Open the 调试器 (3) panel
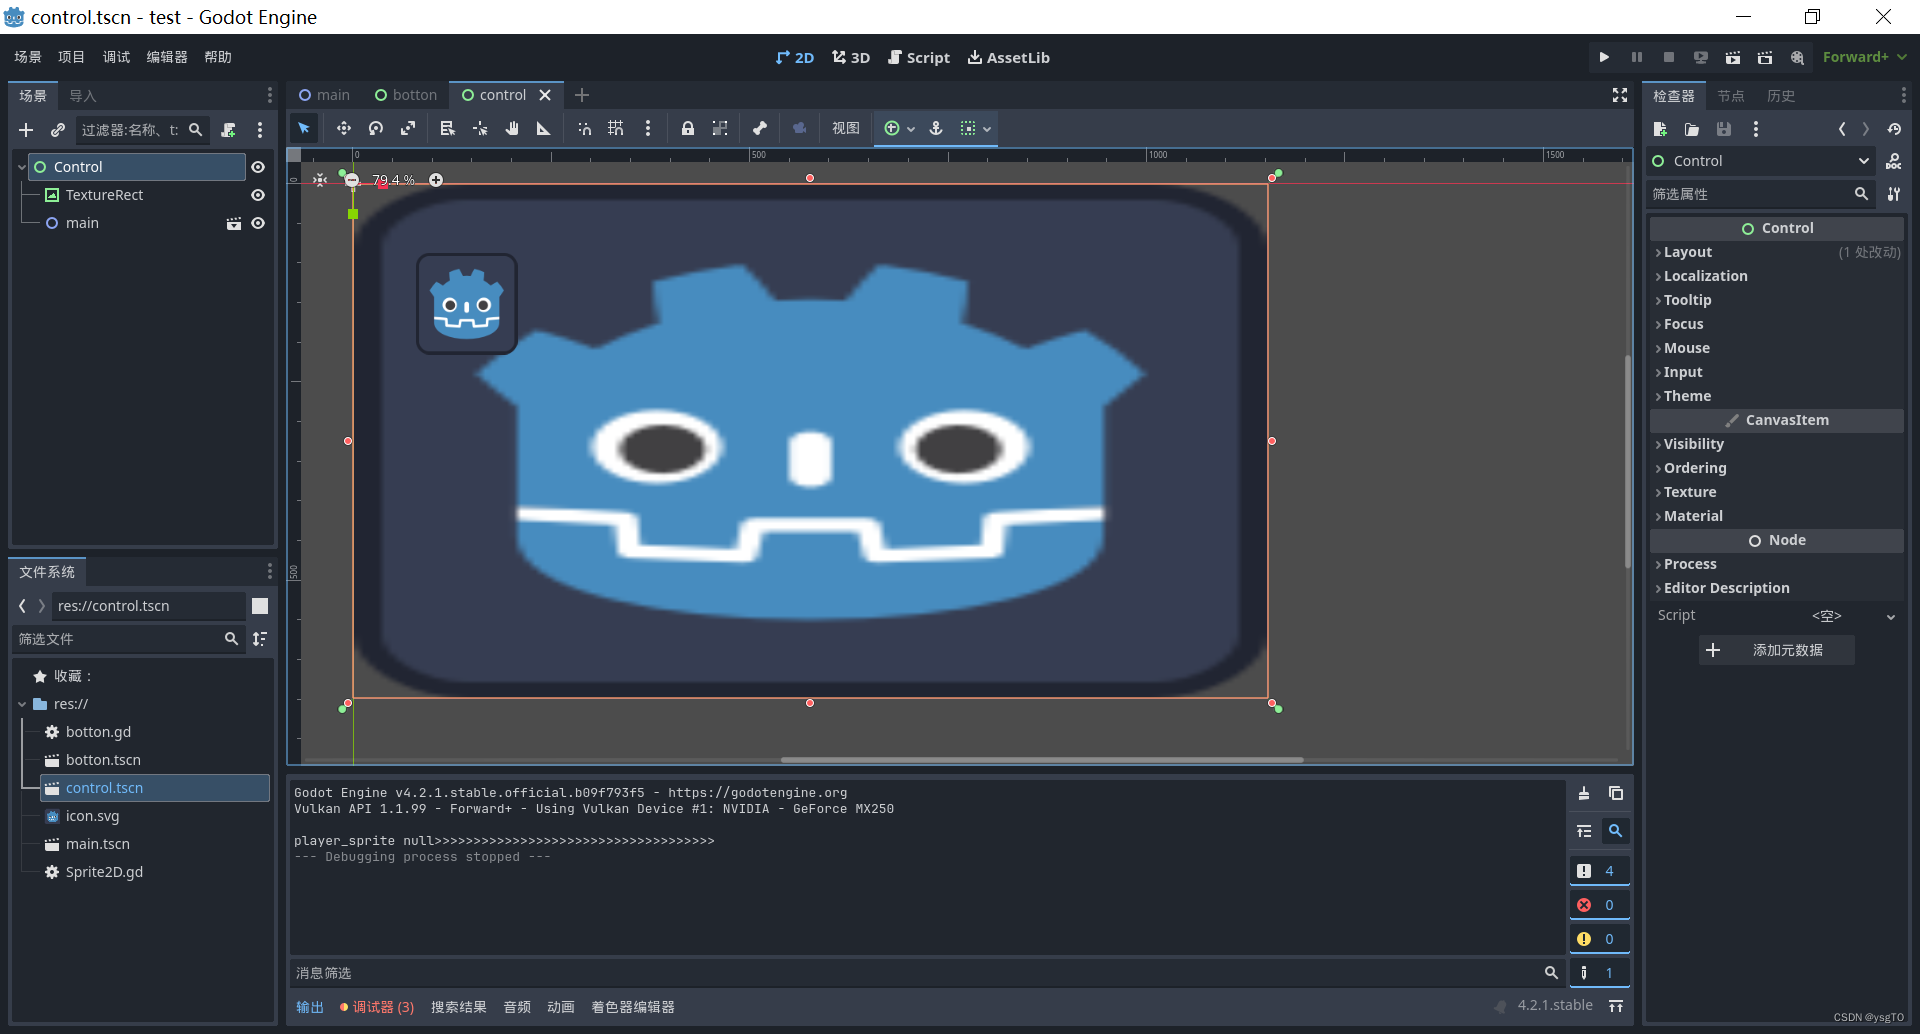The width and height of the screenshot is (1920, 1034). pos(377,1007)
